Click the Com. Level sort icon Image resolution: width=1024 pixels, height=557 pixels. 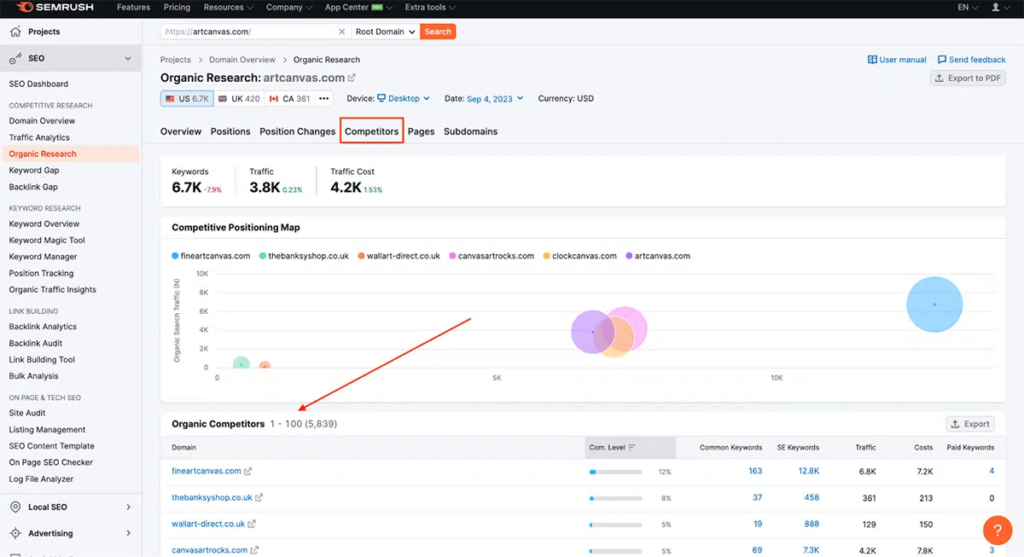click(632, 447)
